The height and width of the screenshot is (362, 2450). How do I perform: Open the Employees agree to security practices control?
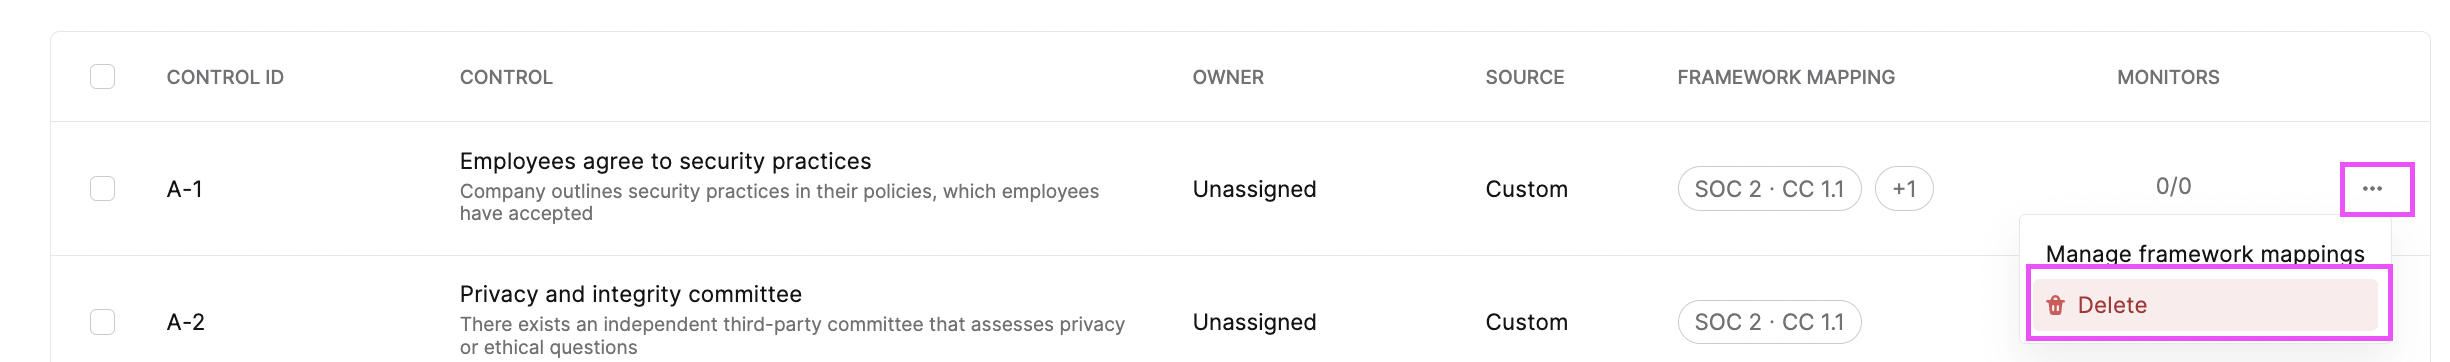pyautogui.click(x=665, y=161)
